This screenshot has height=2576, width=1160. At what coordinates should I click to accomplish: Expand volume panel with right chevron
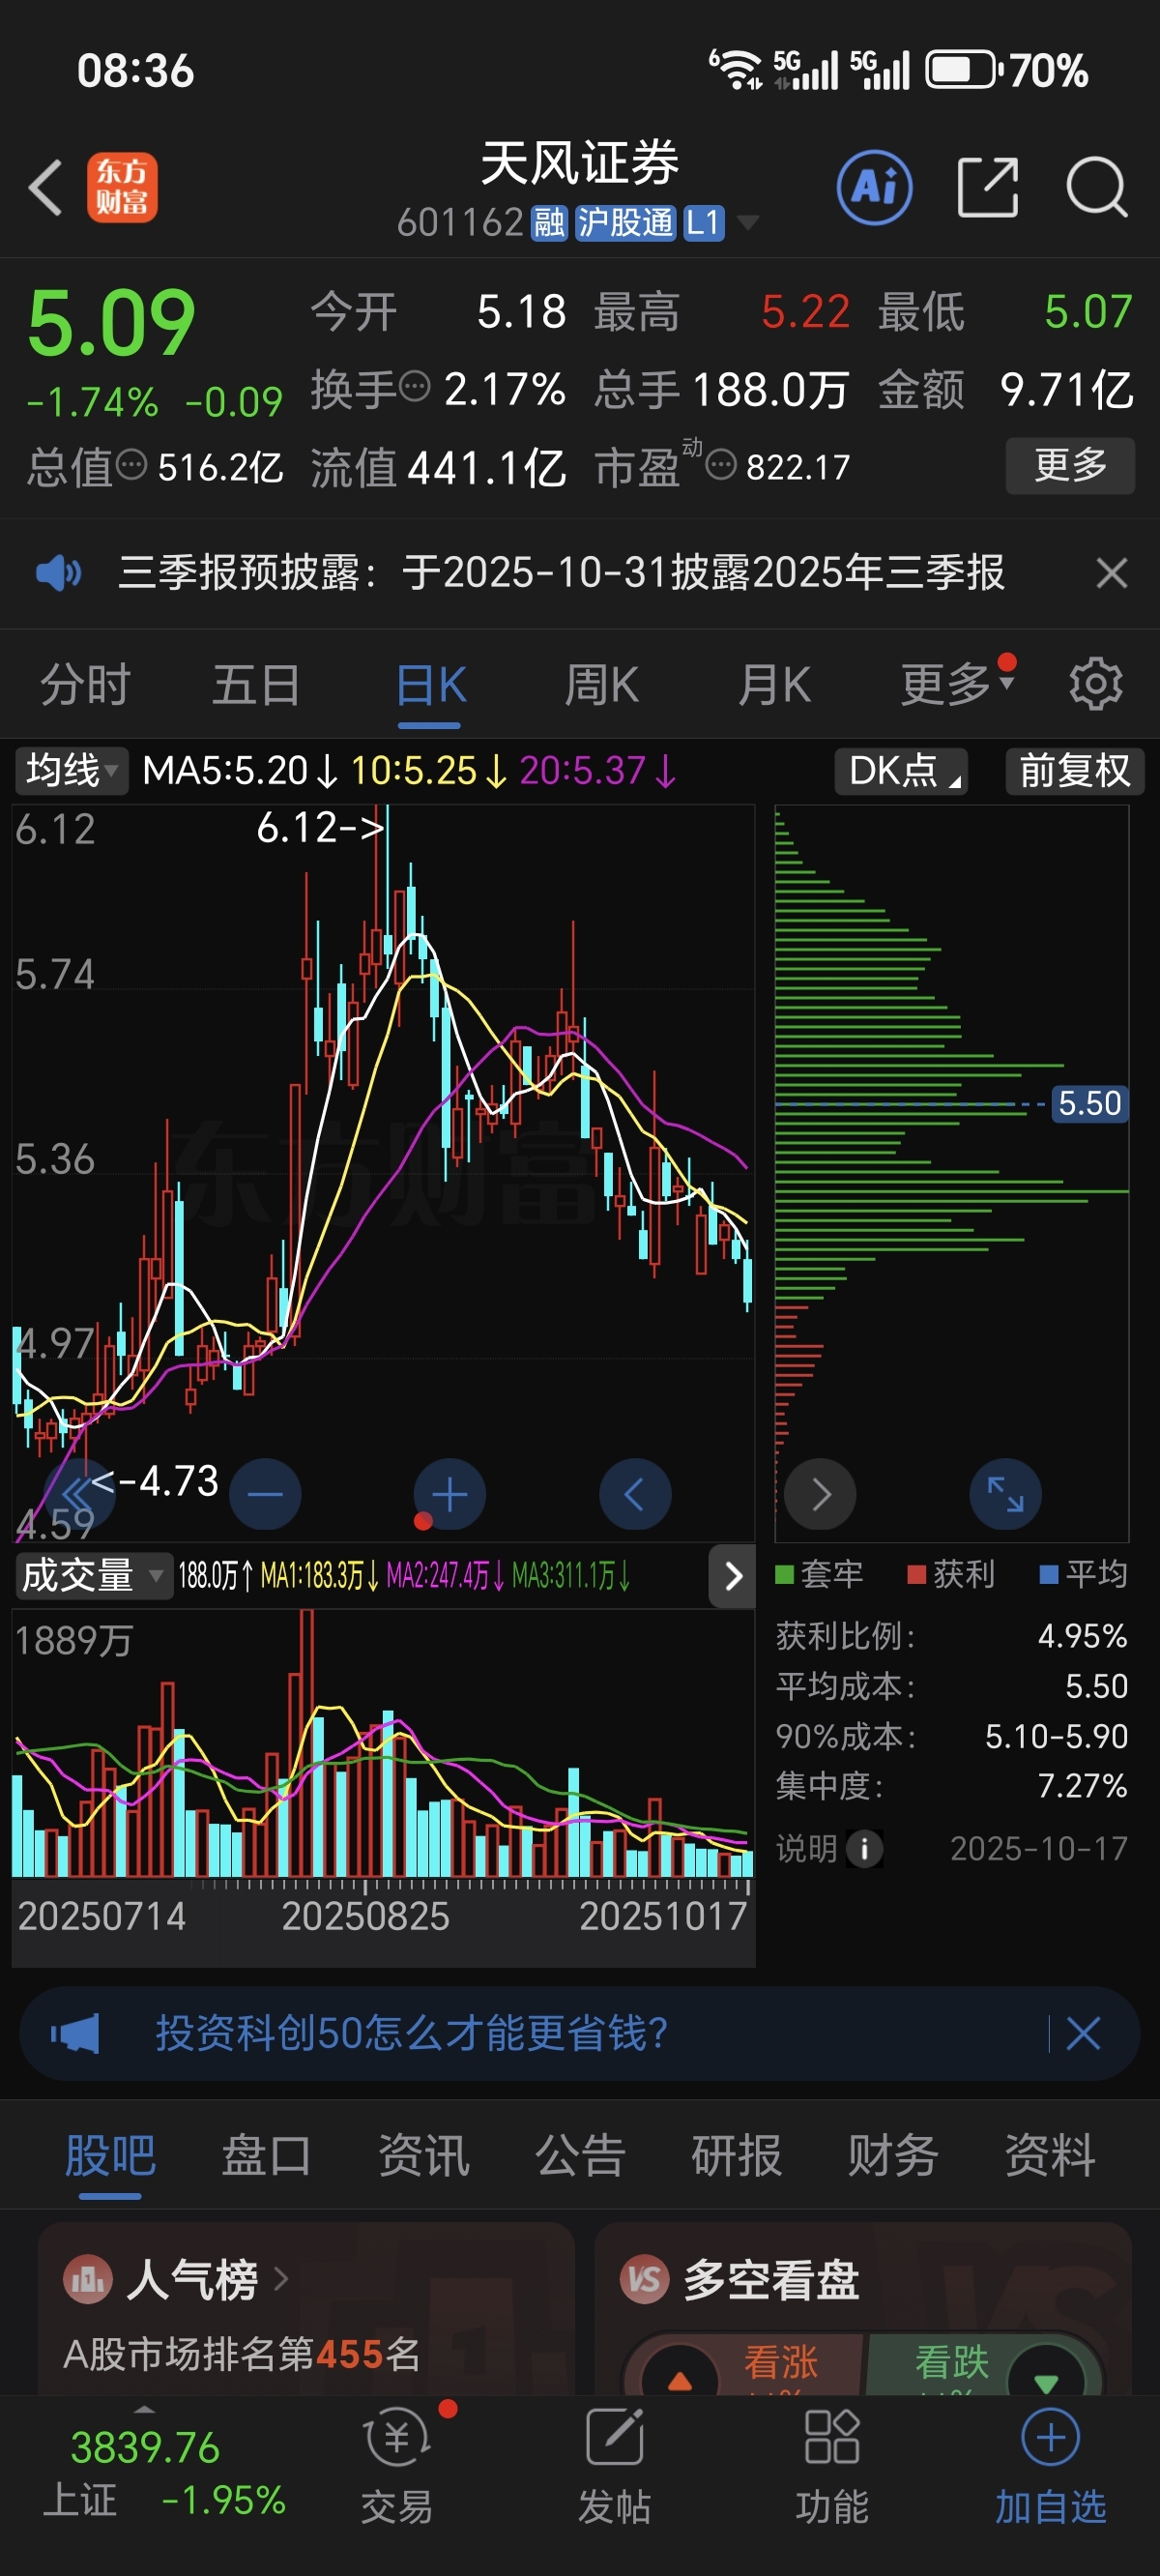[732, 1576]
